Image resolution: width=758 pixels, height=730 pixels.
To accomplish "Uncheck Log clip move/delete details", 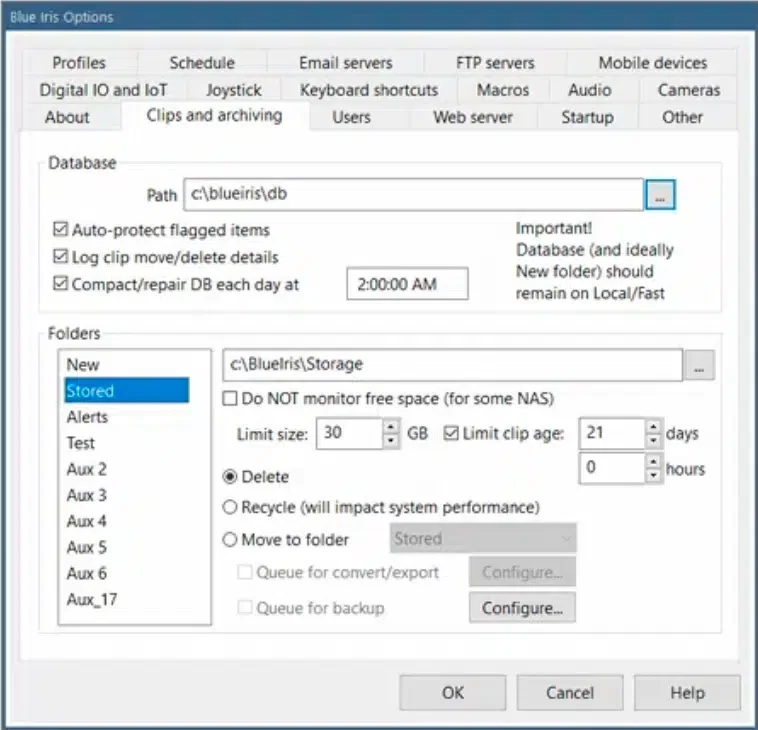I will tap(59, 257).
